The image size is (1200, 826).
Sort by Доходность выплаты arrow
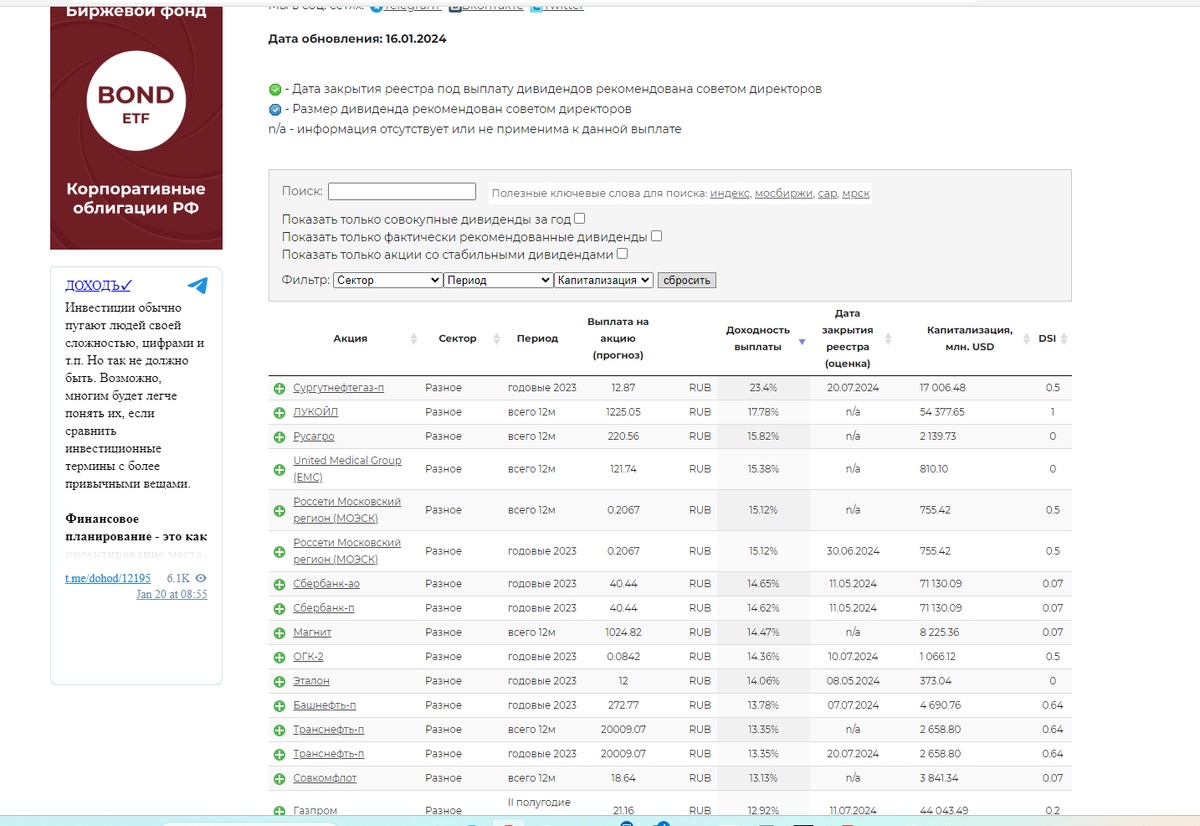click(x=801, y=342)
